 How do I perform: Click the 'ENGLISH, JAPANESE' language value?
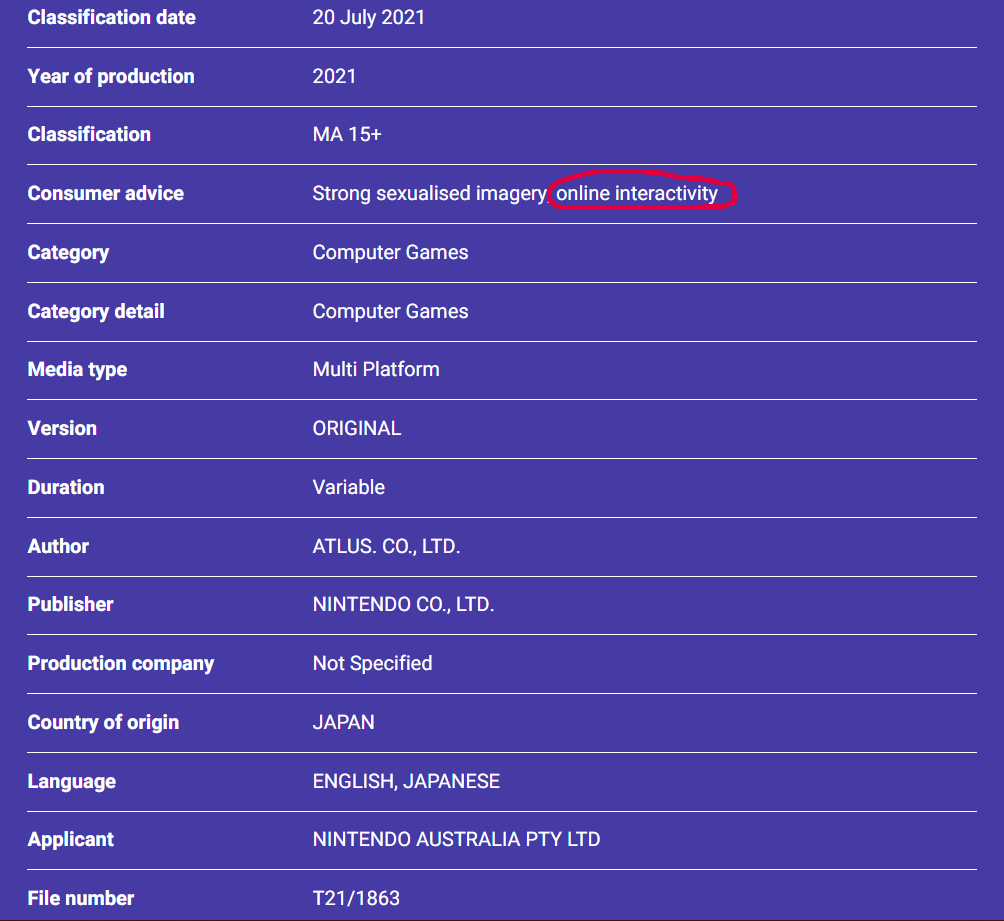406,781
